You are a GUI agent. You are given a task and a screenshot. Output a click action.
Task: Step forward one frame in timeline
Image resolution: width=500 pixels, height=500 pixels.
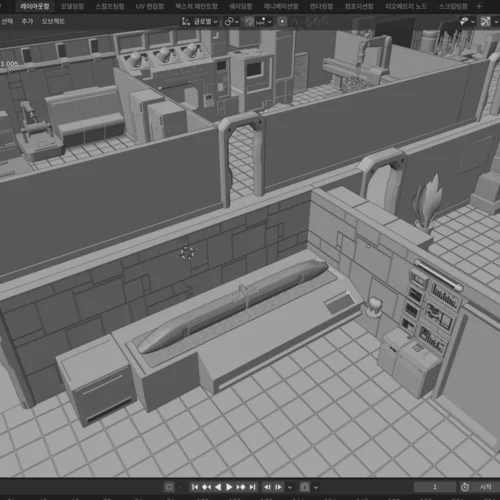278,487
